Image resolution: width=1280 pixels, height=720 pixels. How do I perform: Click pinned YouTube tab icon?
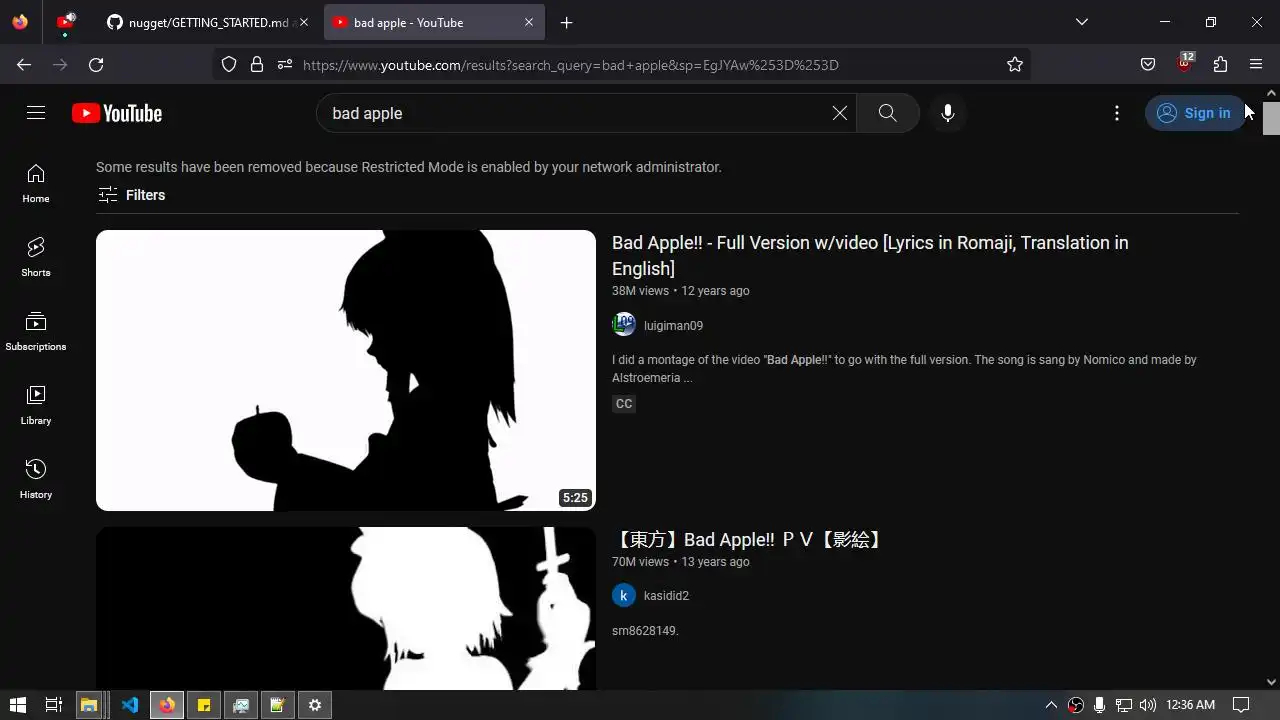coord(66,22)
